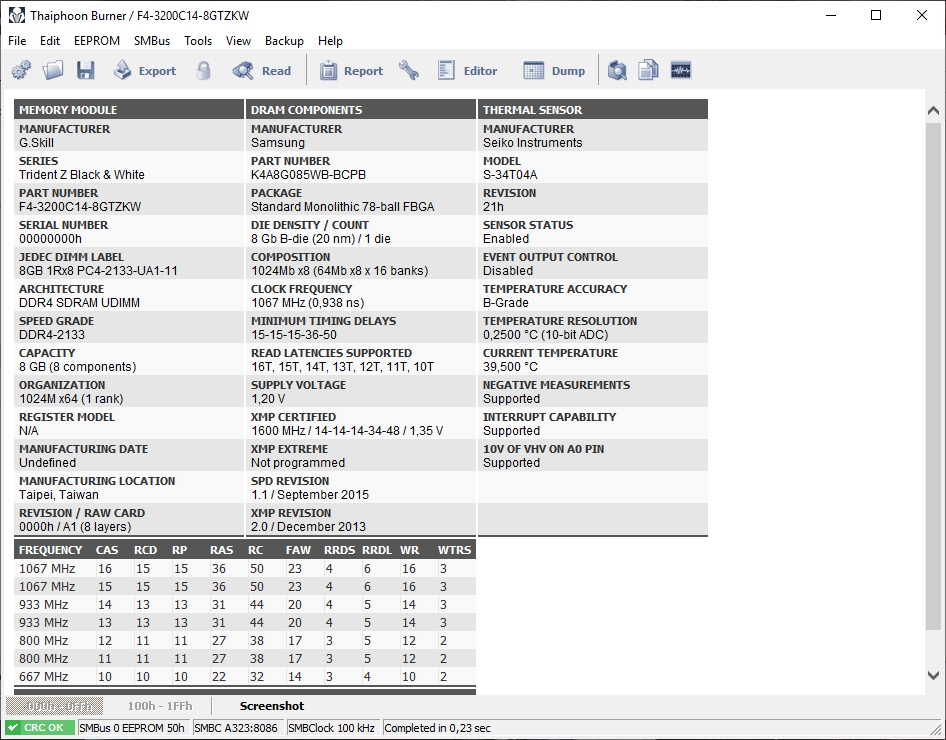Click the CRC OK status indicator
The width and height of the screenshot is (946, 740).
[x=40, y=728]
